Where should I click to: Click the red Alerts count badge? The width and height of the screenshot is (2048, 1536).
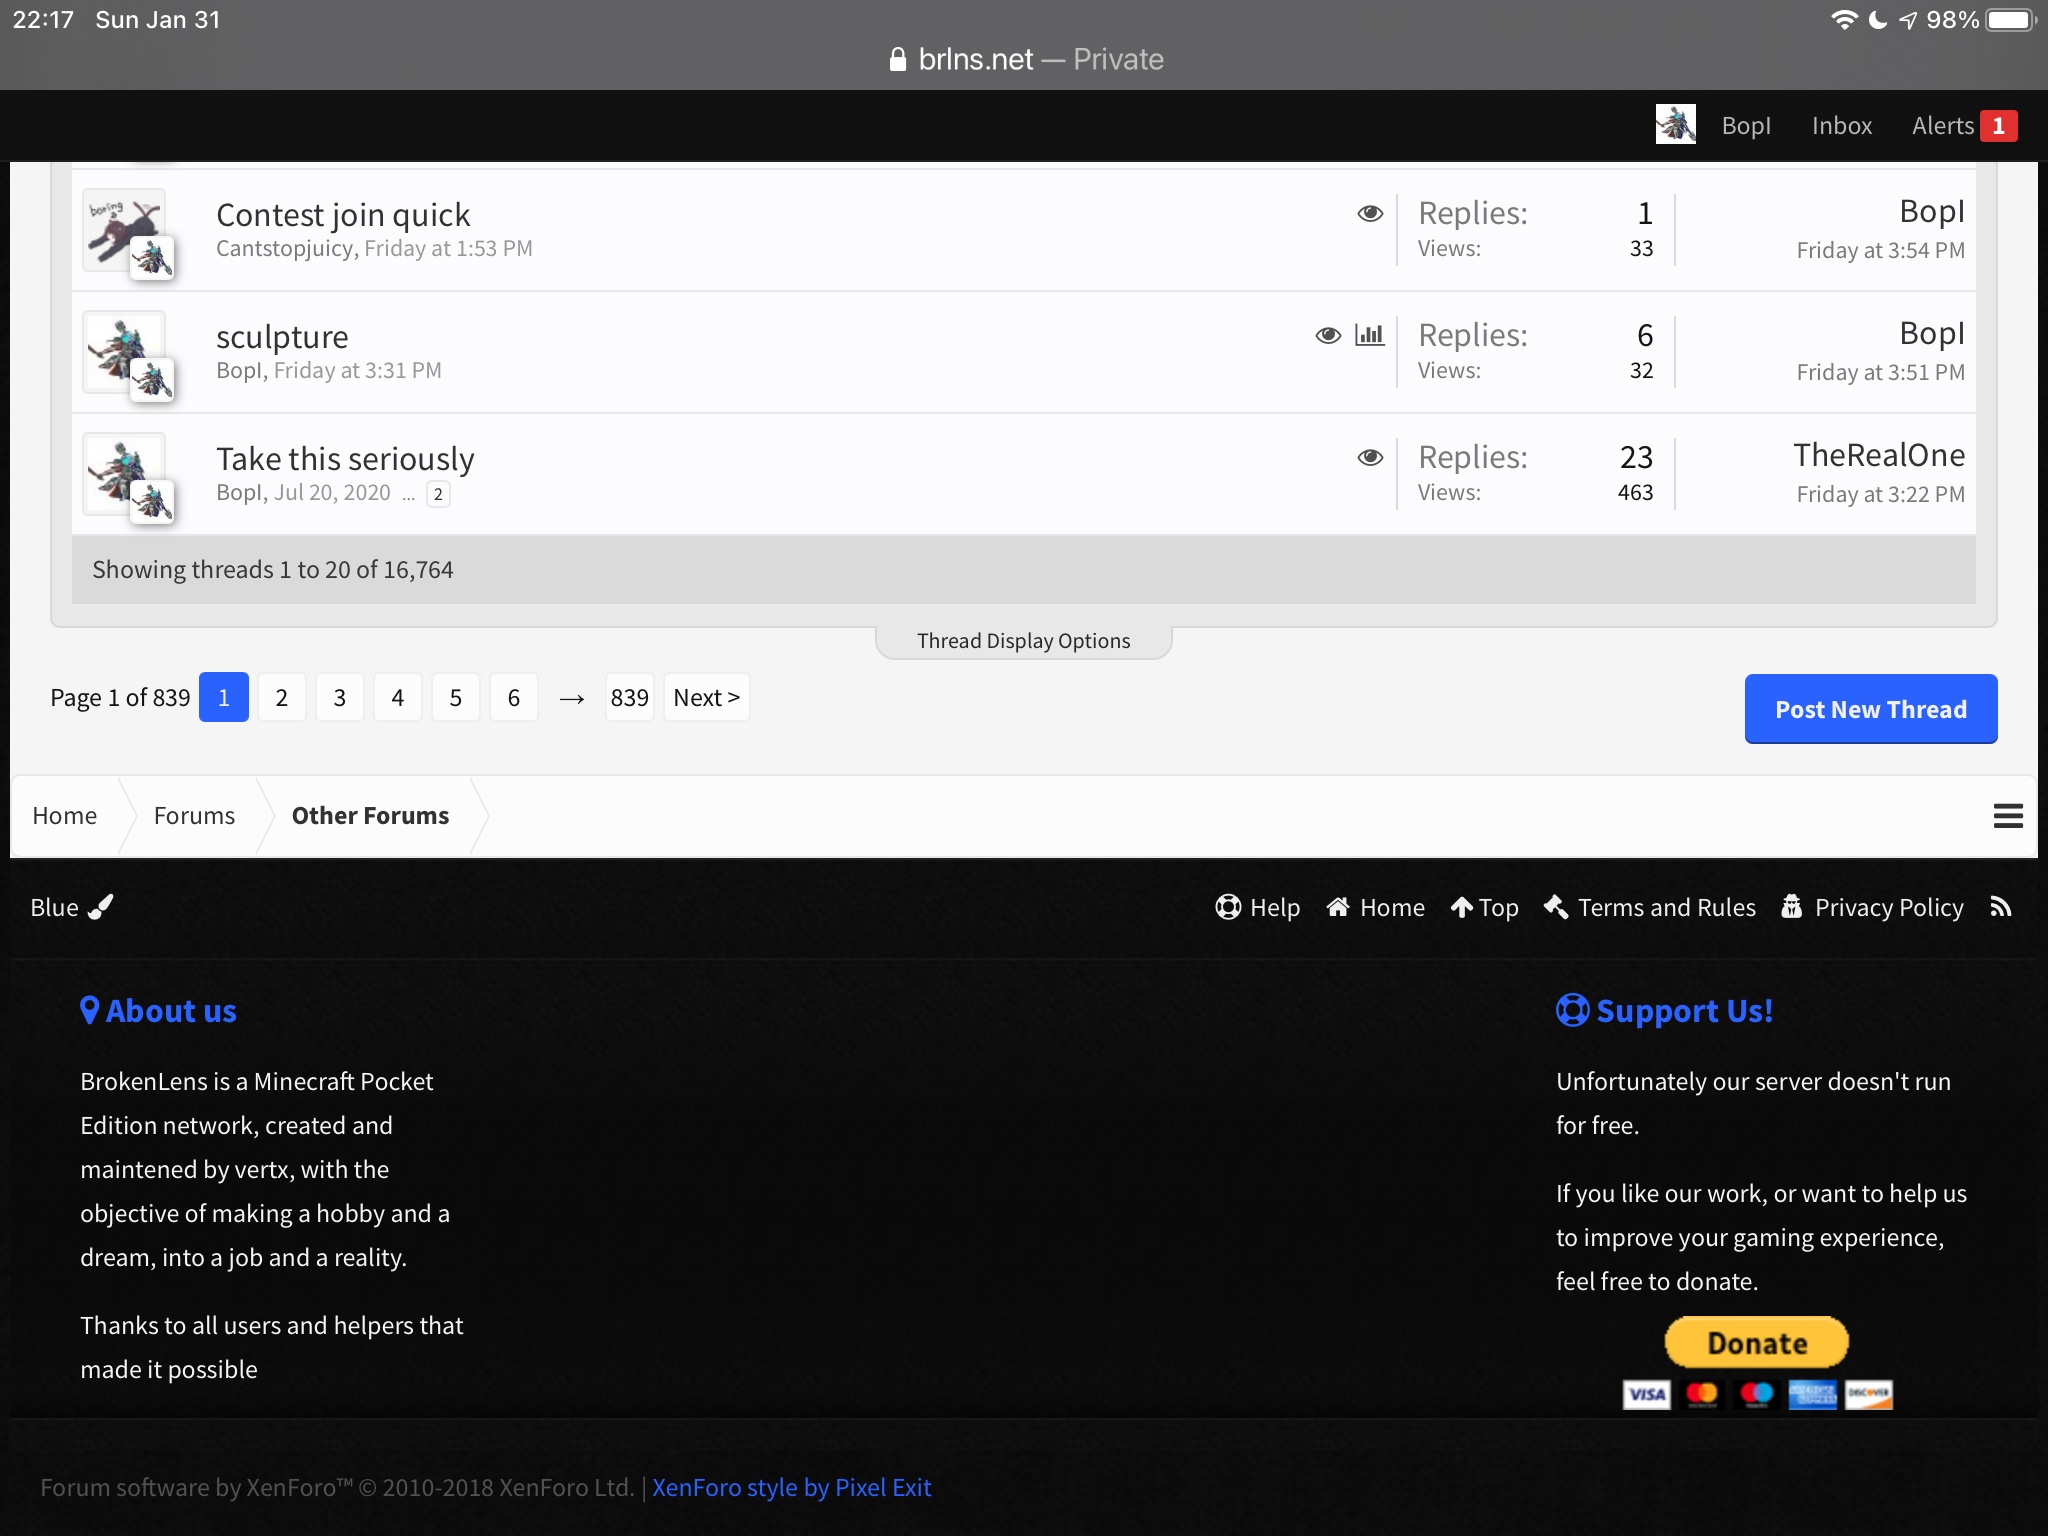coord(1998,126)
